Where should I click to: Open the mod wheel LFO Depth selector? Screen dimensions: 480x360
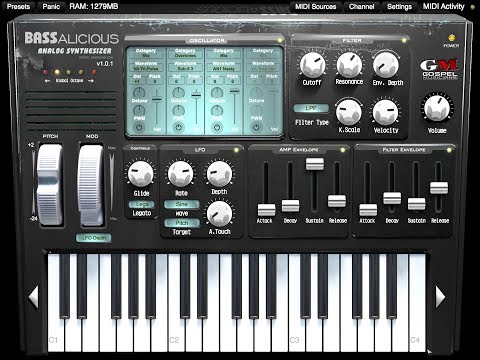tap(94, 238)
